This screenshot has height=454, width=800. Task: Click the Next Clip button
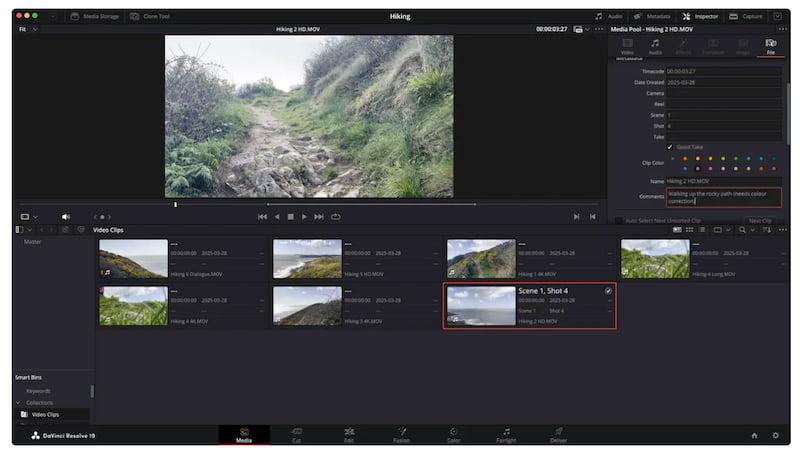(760, 220)
